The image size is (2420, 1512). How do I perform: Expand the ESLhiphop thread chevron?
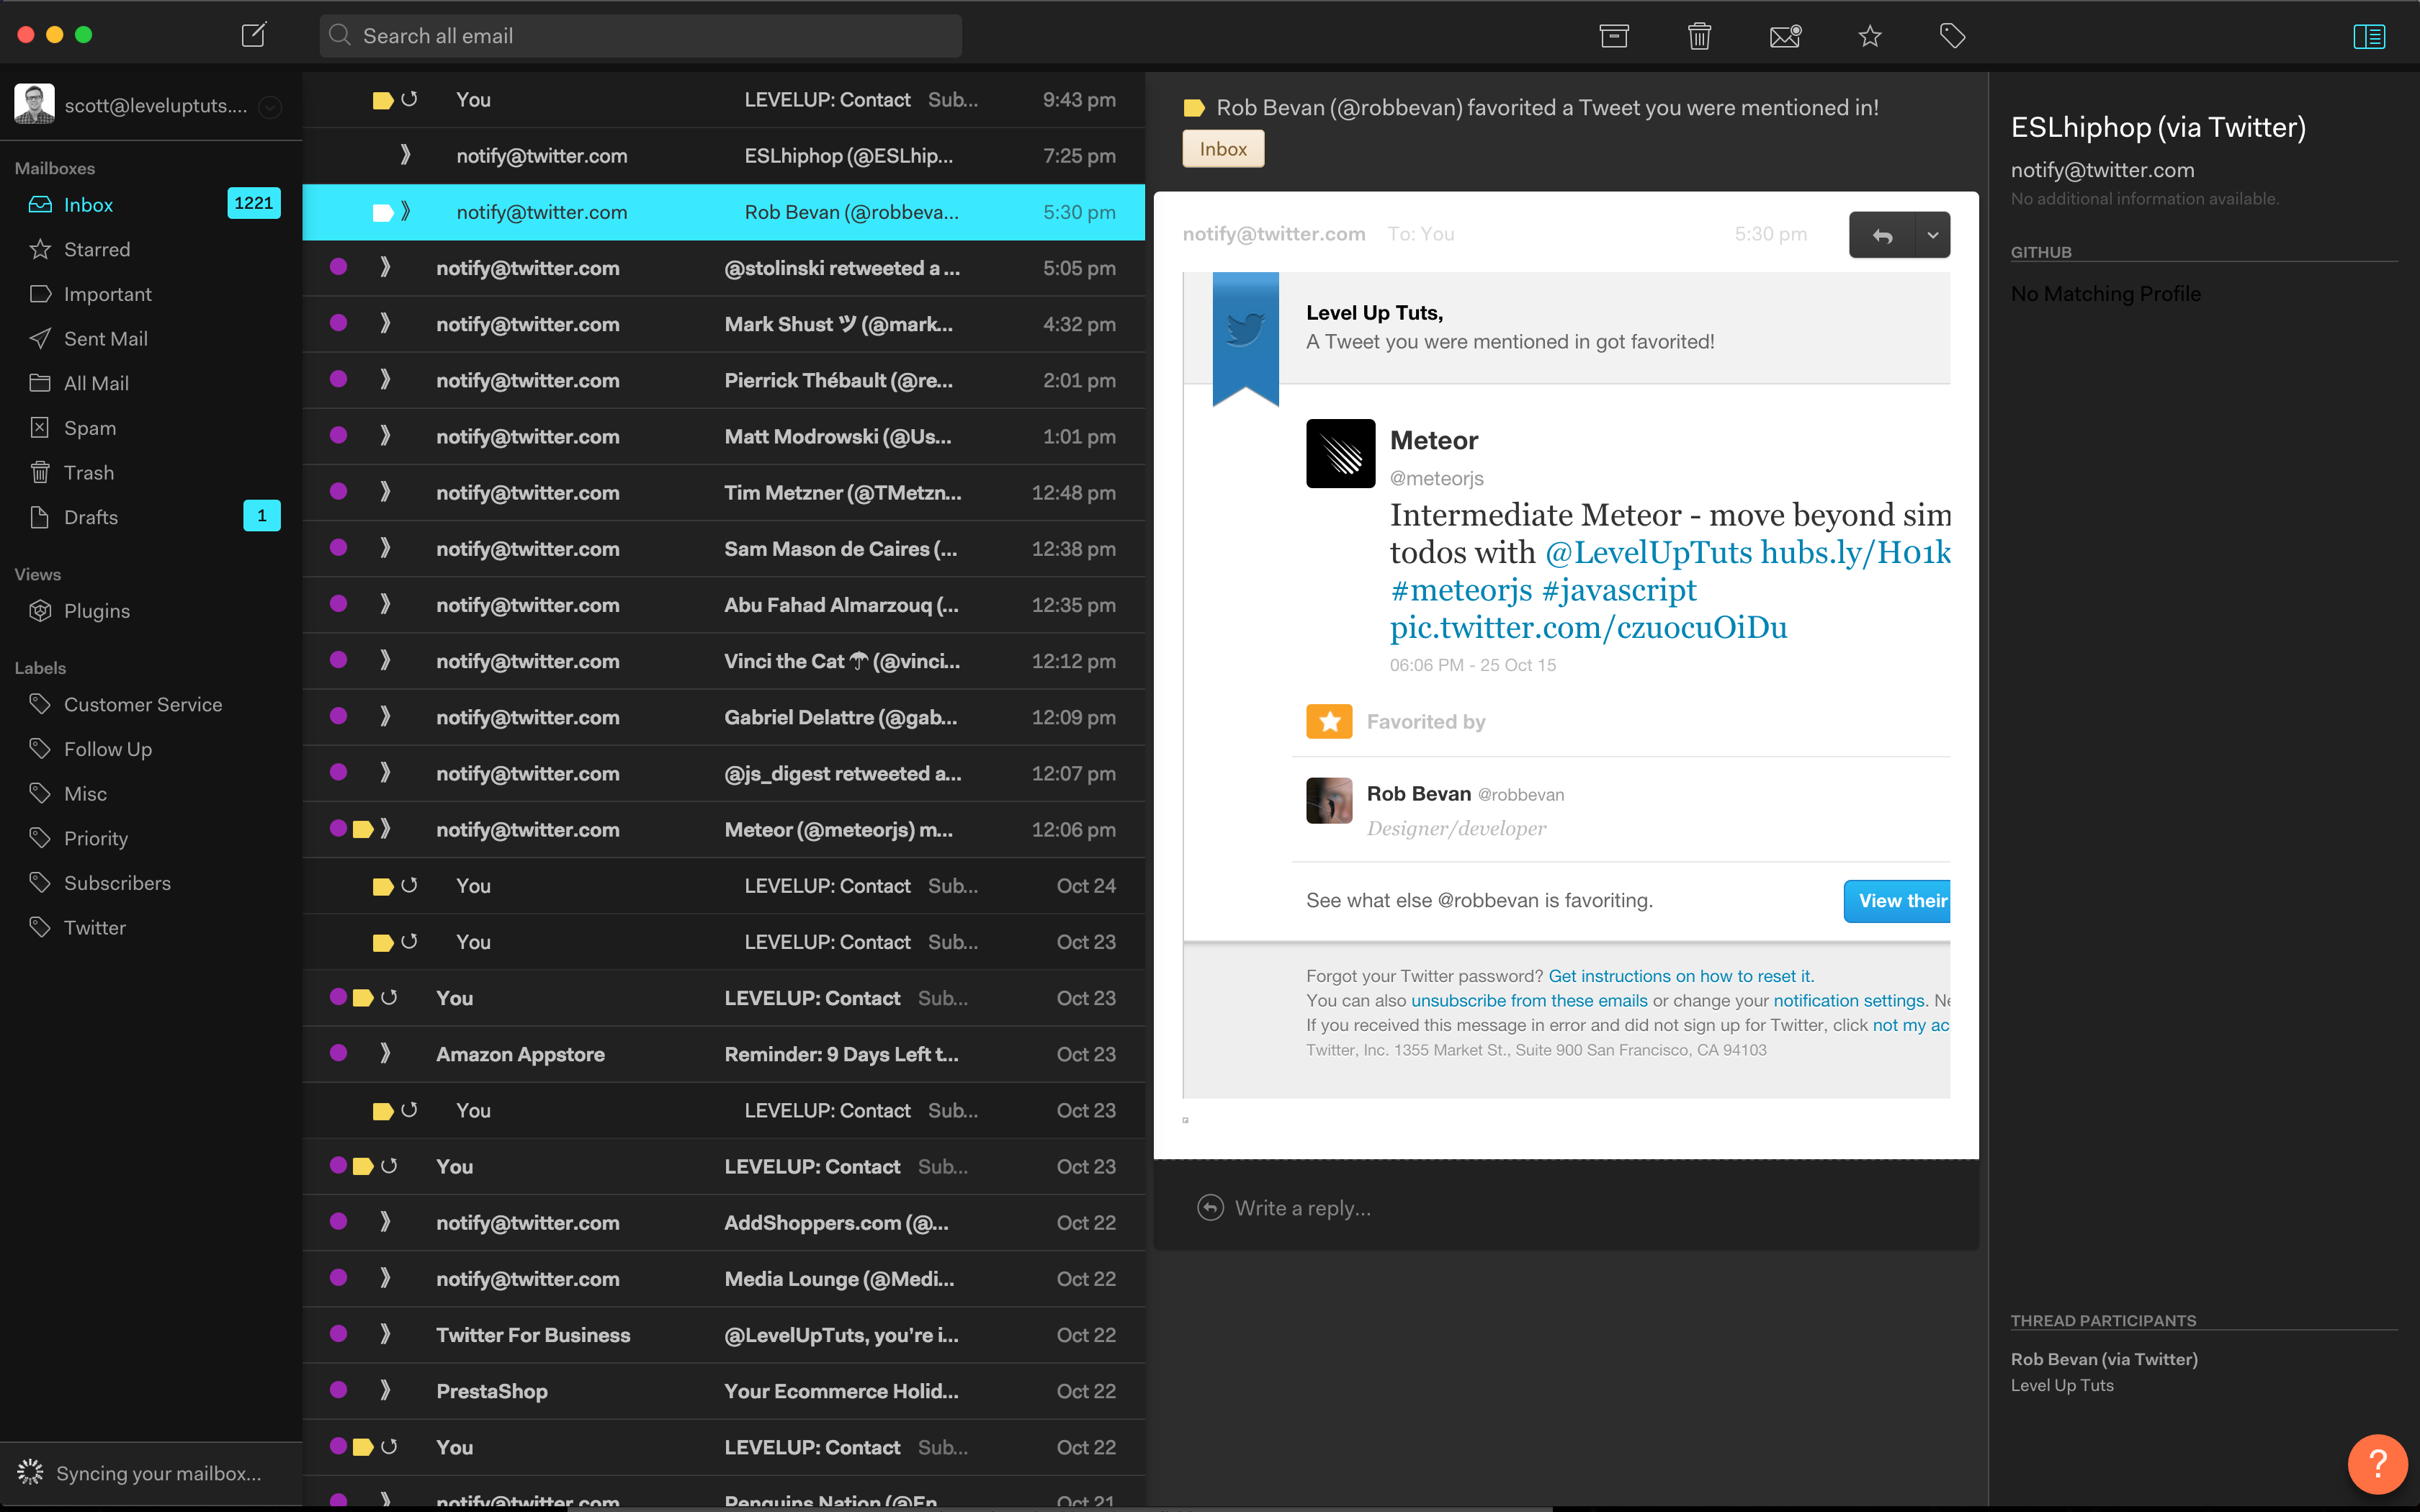pos(405,155)
